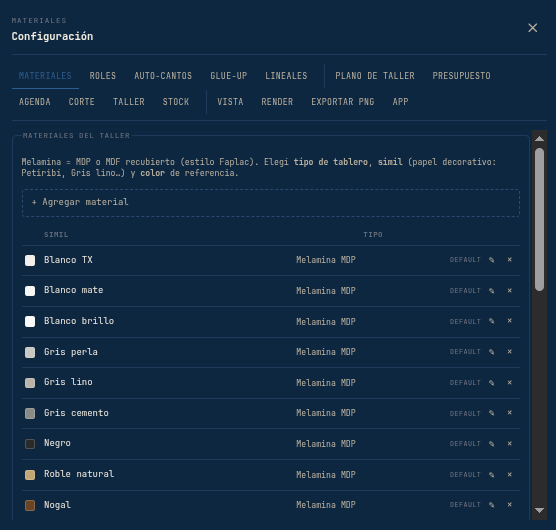Click the pencil icon for Blanco brillo
This screenshot has width=556, height=530.
[x=491, y=321]
